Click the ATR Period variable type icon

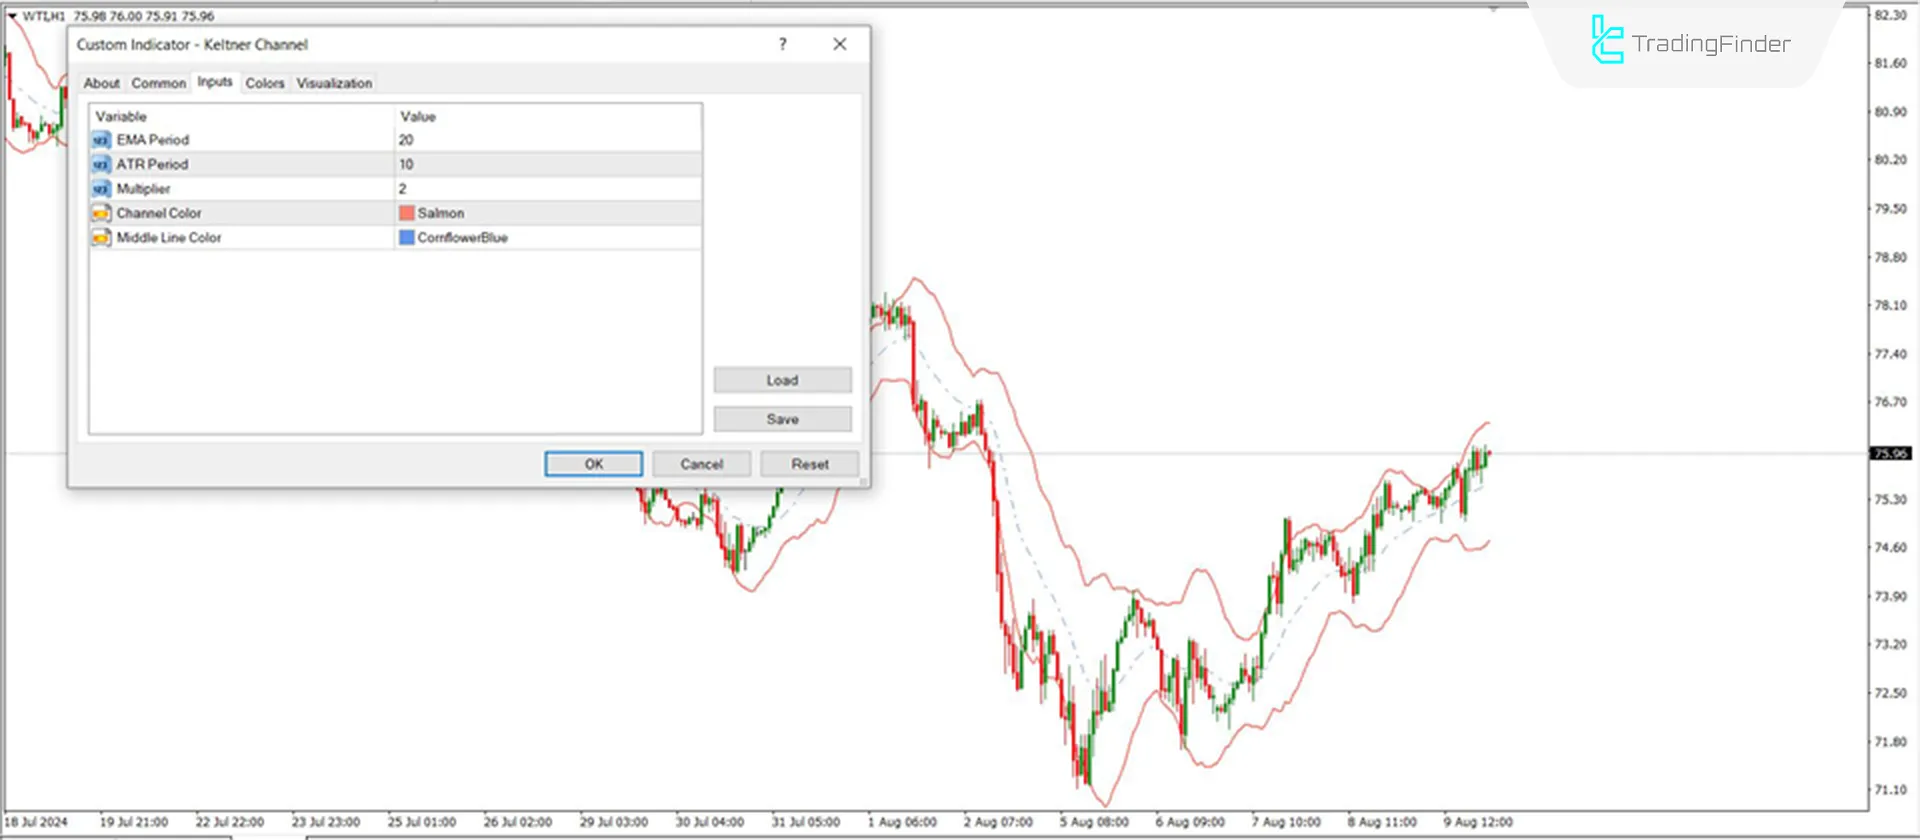coord(100,164)
